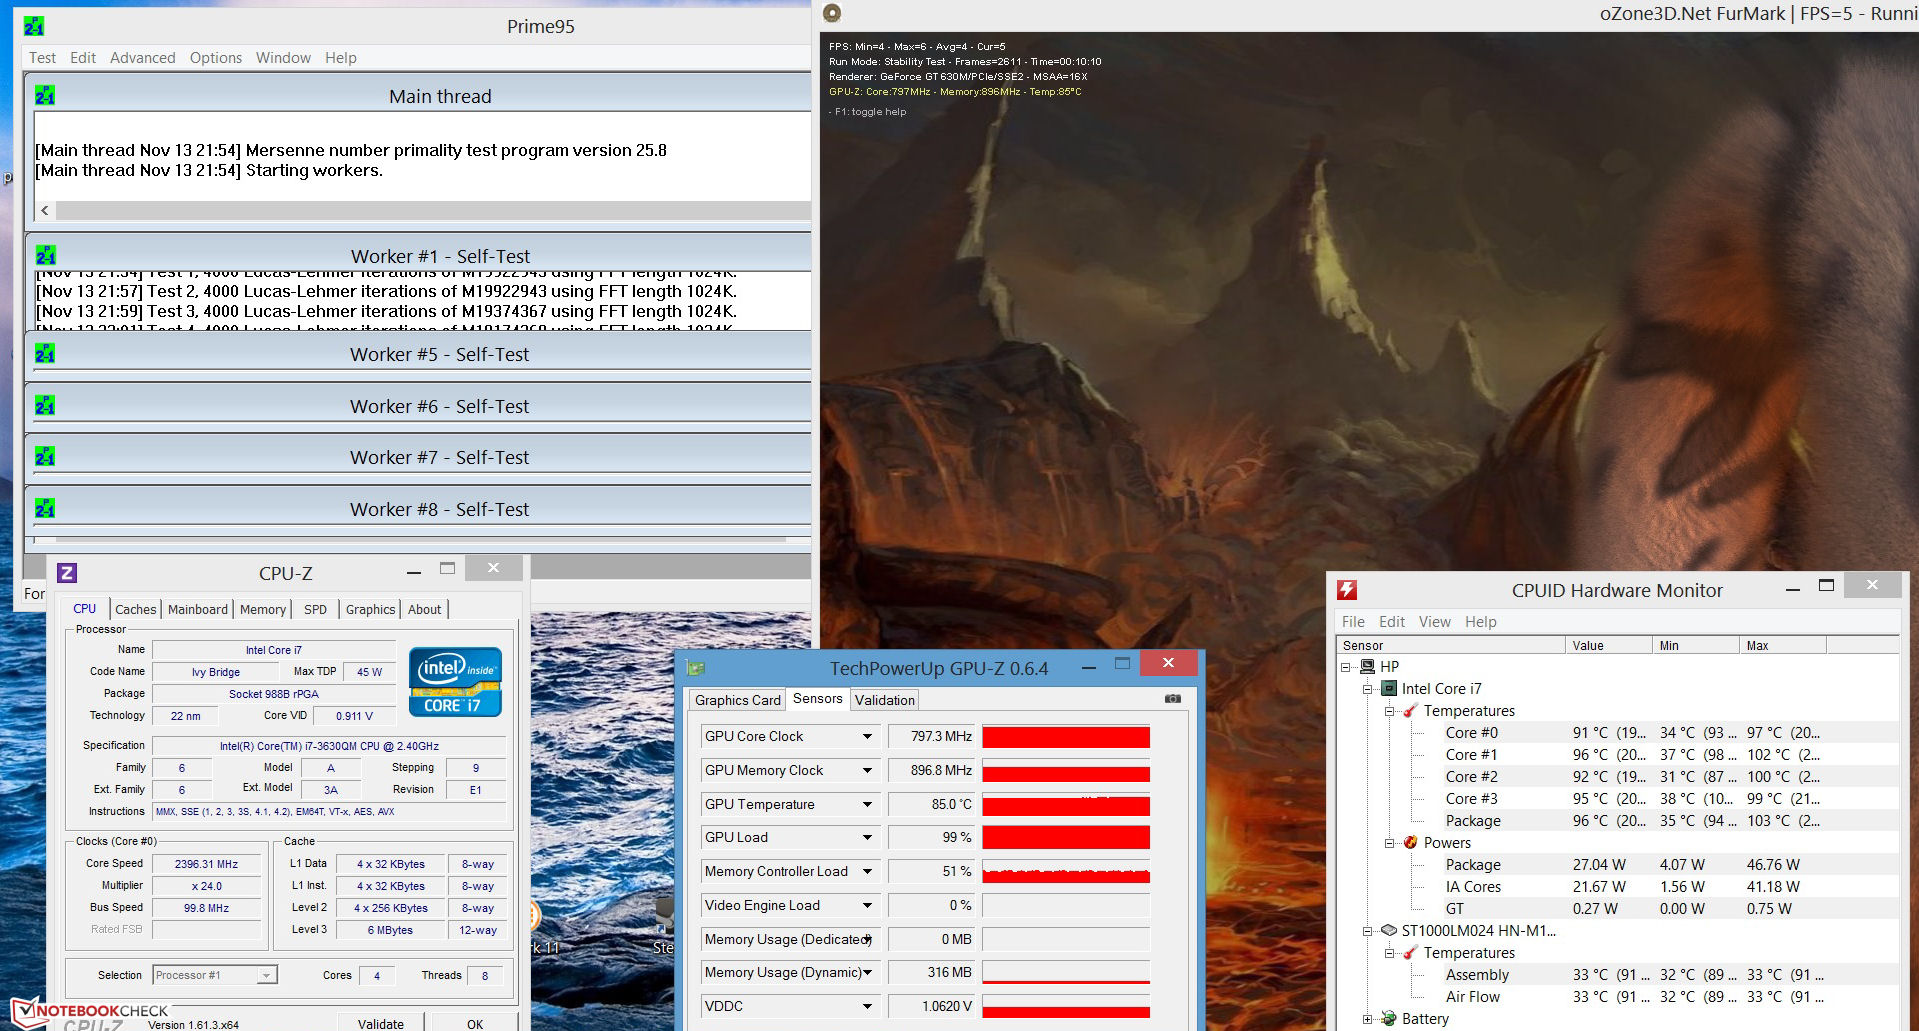Click the HP computer icon in sensor tree
Screen dimensions: 1919x1031
[x=1367, y=667]
